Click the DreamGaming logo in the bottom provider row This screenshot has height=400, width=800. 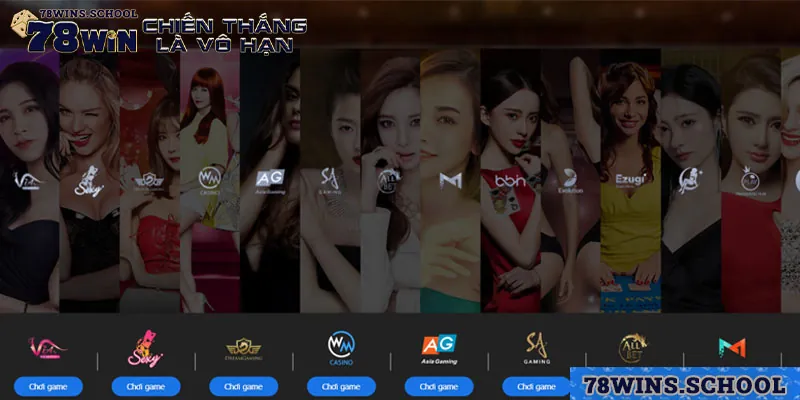(243, 348)
